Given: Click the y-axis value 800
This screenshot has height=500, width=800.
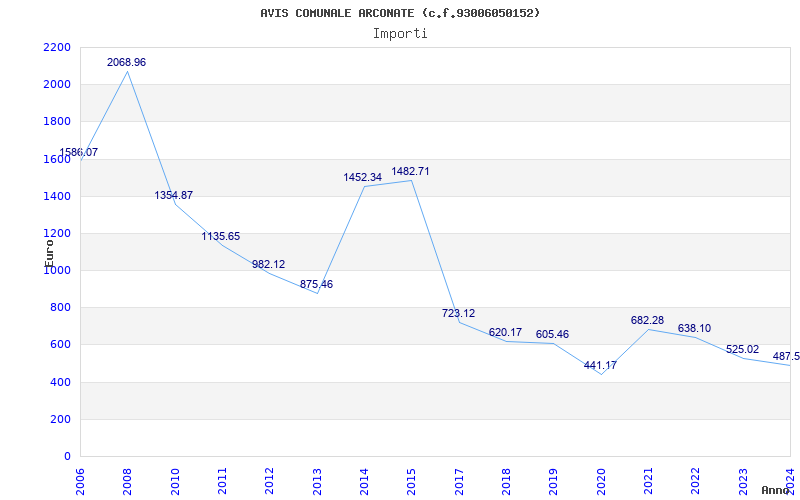Looking at the screenshot, I should [61, 308].
